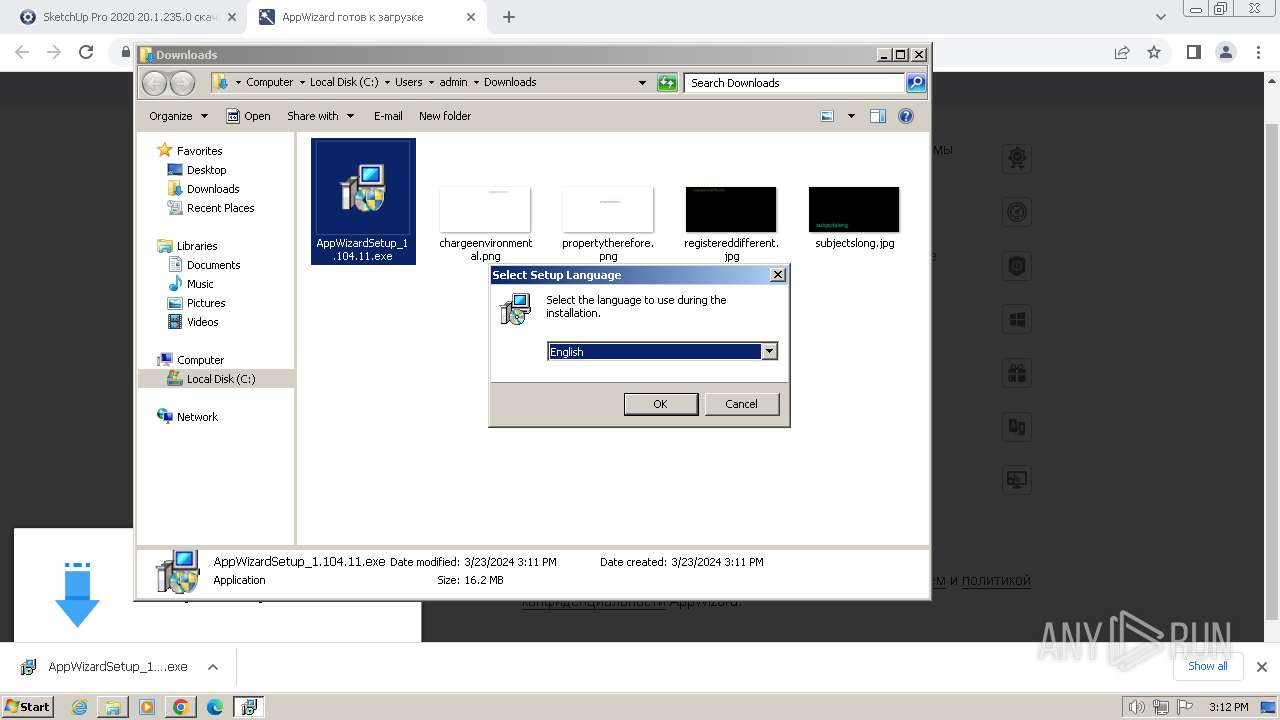Open Pictures library

206,303
